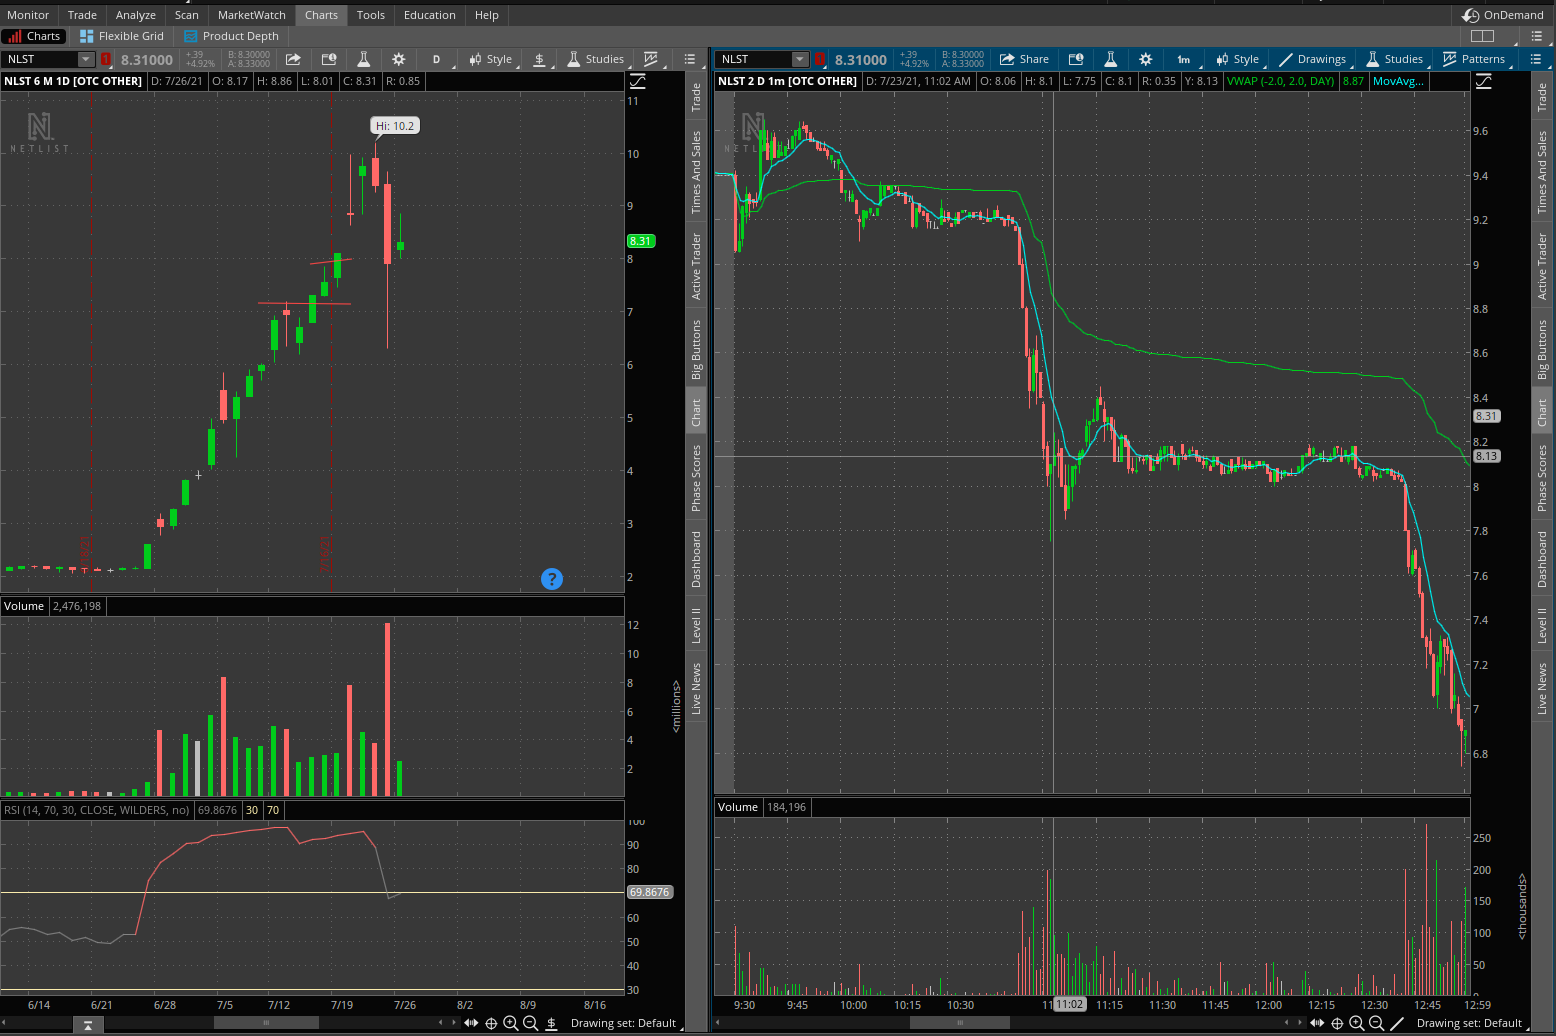Open left chart Style menu
Image resolution: width=1556 pixels, height=1036 pixels.
tap(491, 59)
